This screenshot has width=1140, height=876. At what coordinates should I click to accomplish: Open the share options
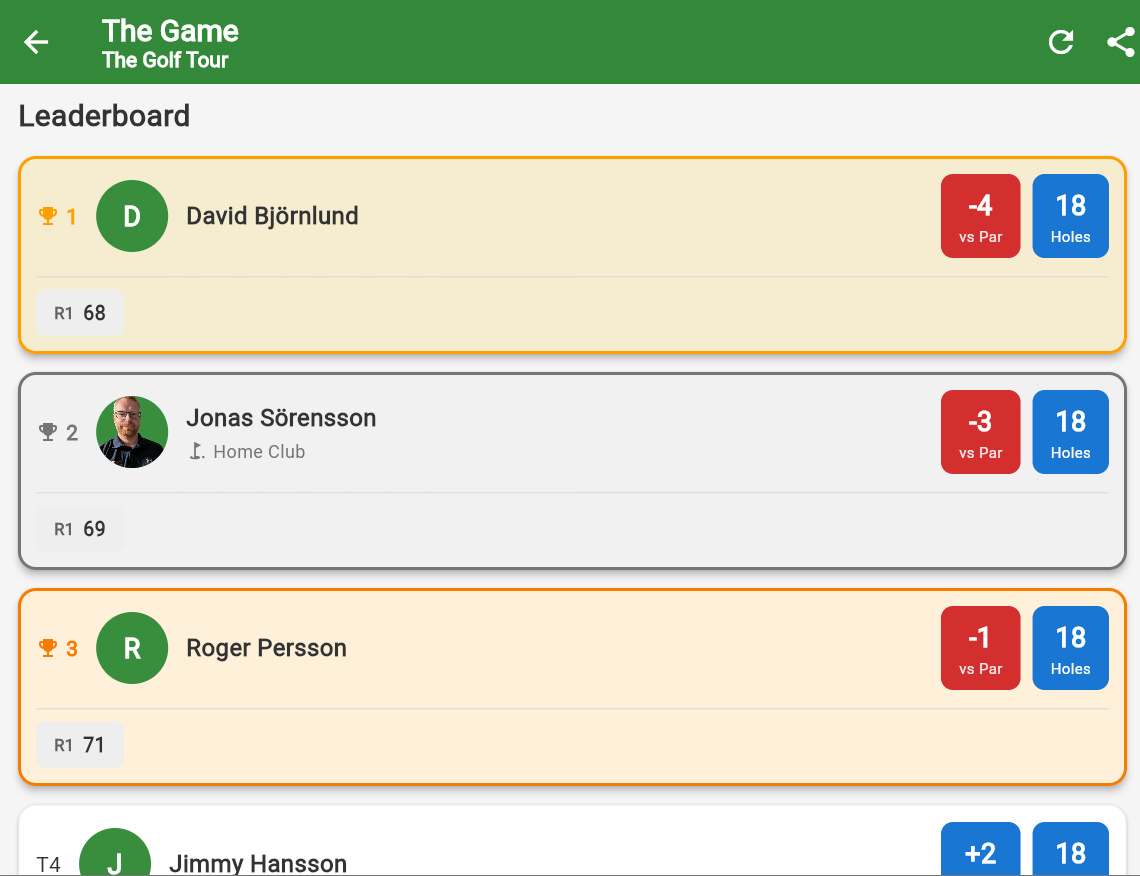click(1119, 42)
